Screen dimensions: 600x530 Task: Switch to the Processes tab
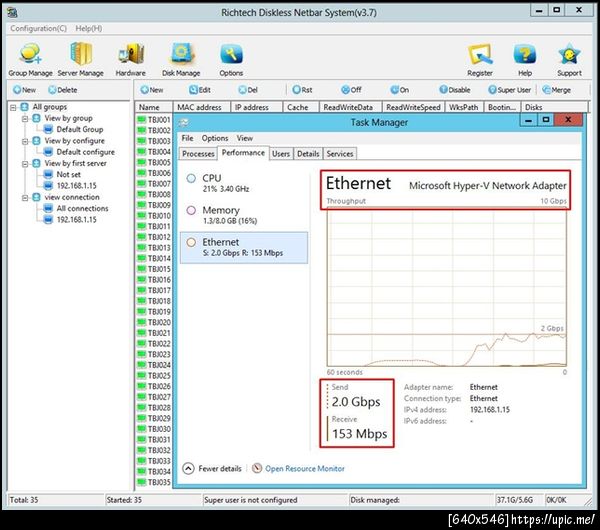(198, 154)
